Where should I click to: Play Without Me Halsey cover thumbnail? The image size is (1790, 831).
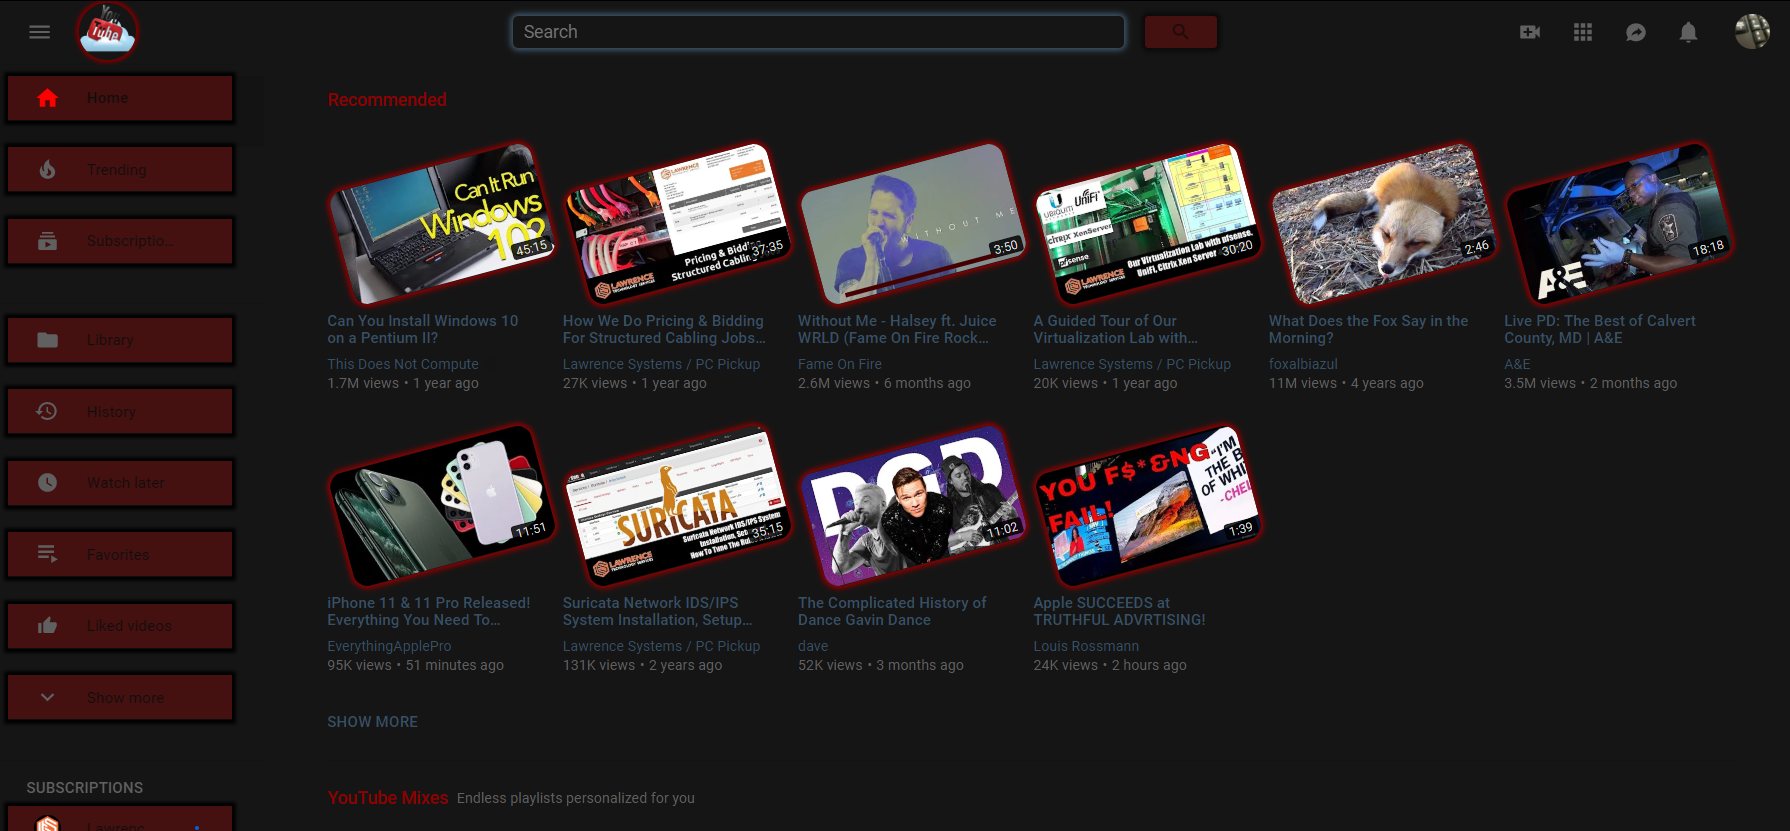point(912,223)
